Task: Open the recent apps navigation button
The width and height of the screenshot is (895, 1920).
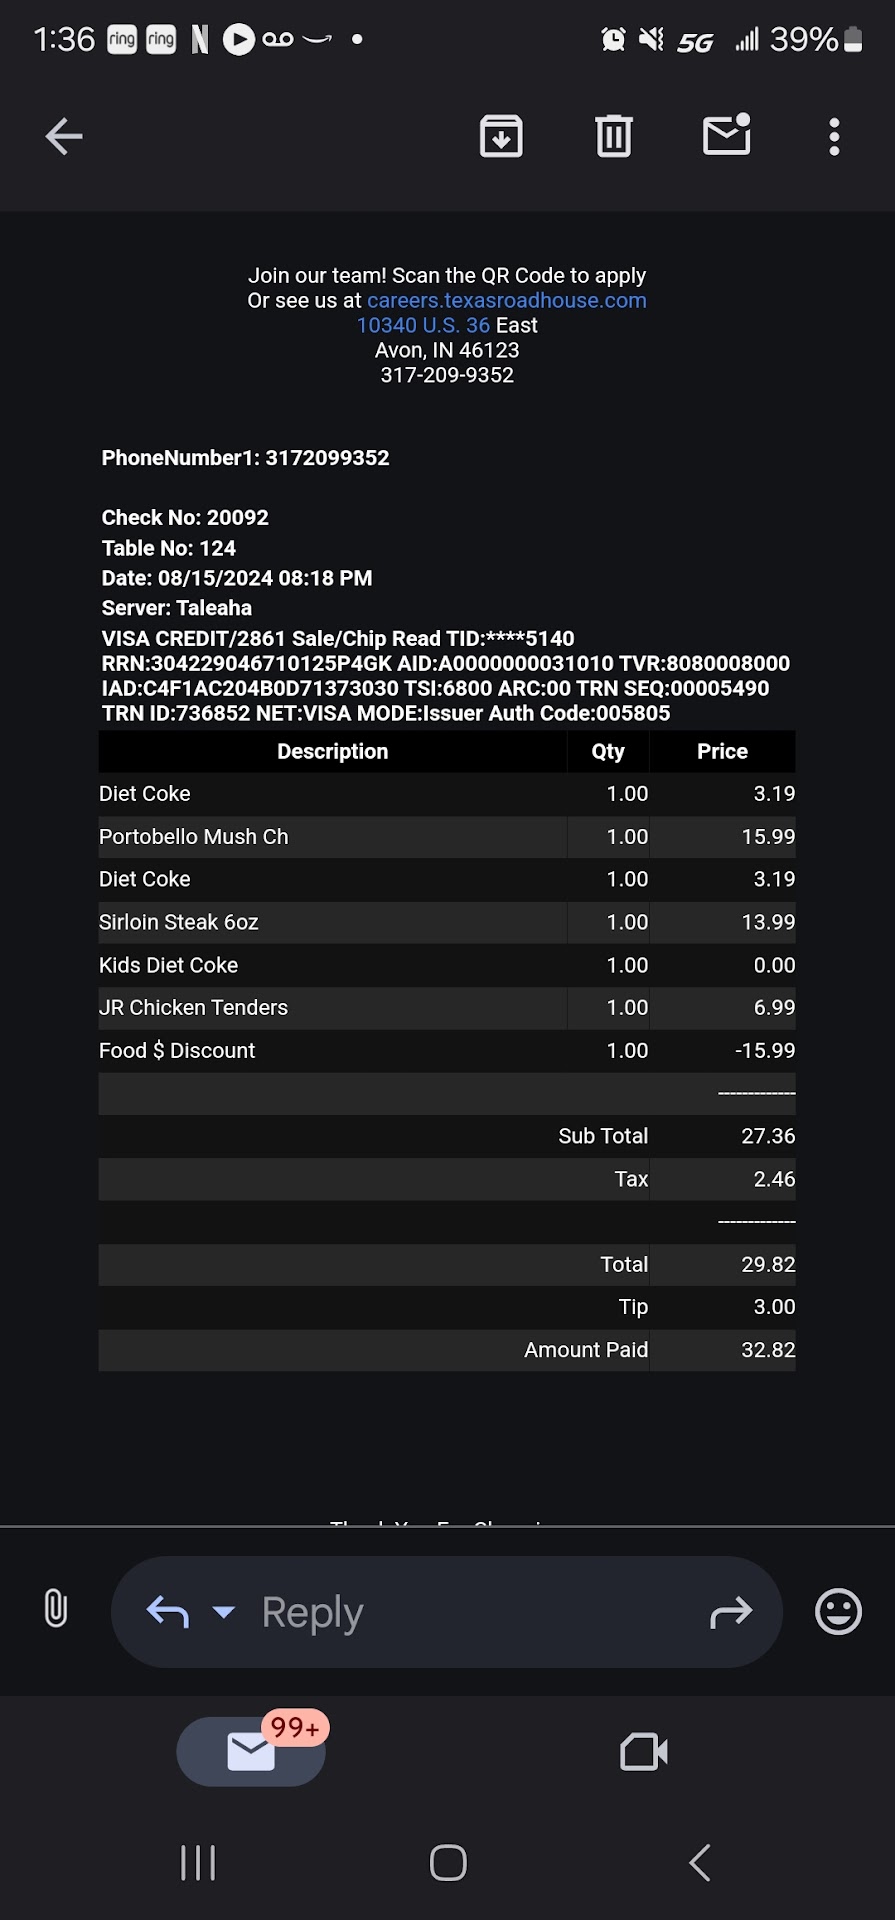Action: coord(198,1862)
